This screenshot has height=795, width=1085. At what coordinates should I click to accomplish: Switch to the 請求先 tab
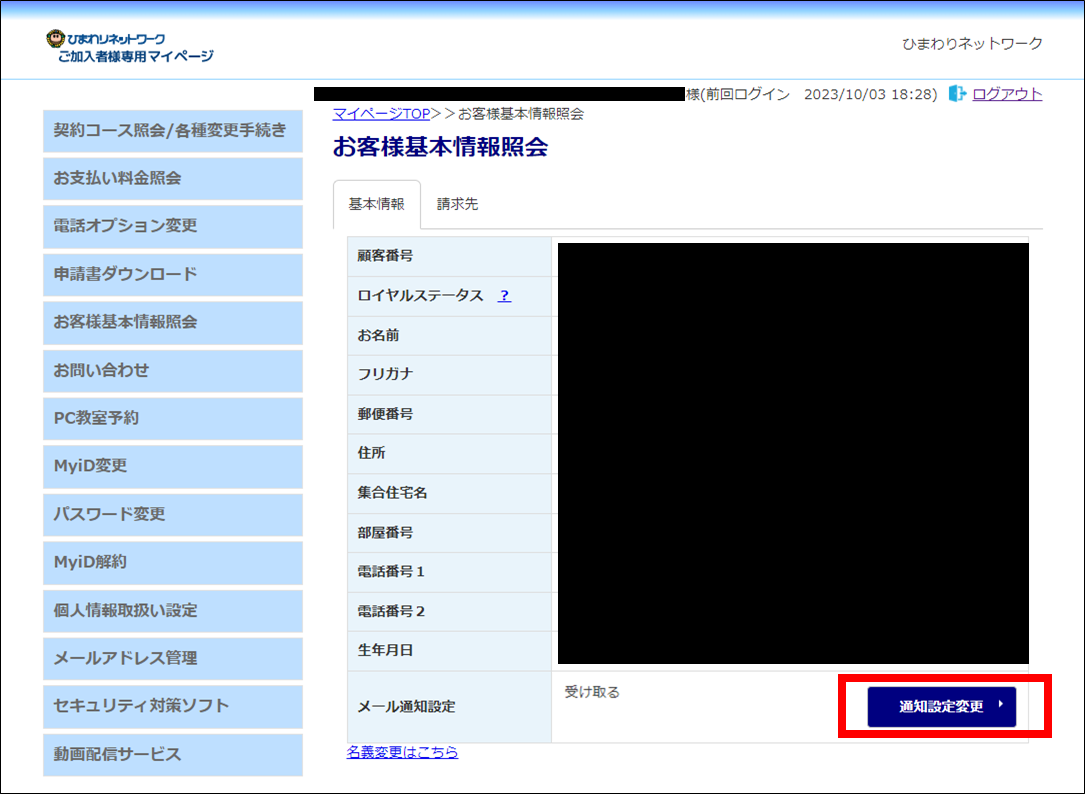[x=457, y=204]
